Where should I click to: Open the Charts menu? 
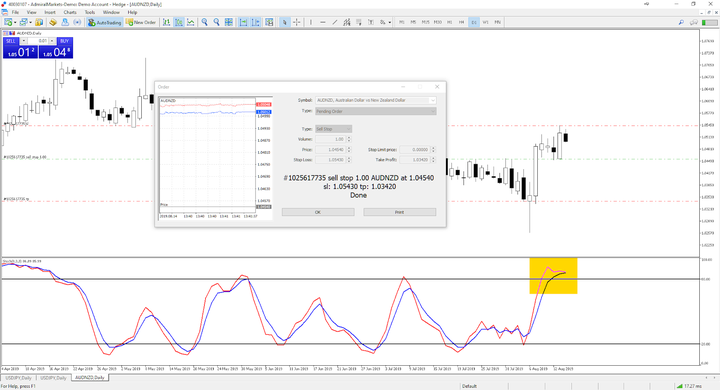coord(70,12)
